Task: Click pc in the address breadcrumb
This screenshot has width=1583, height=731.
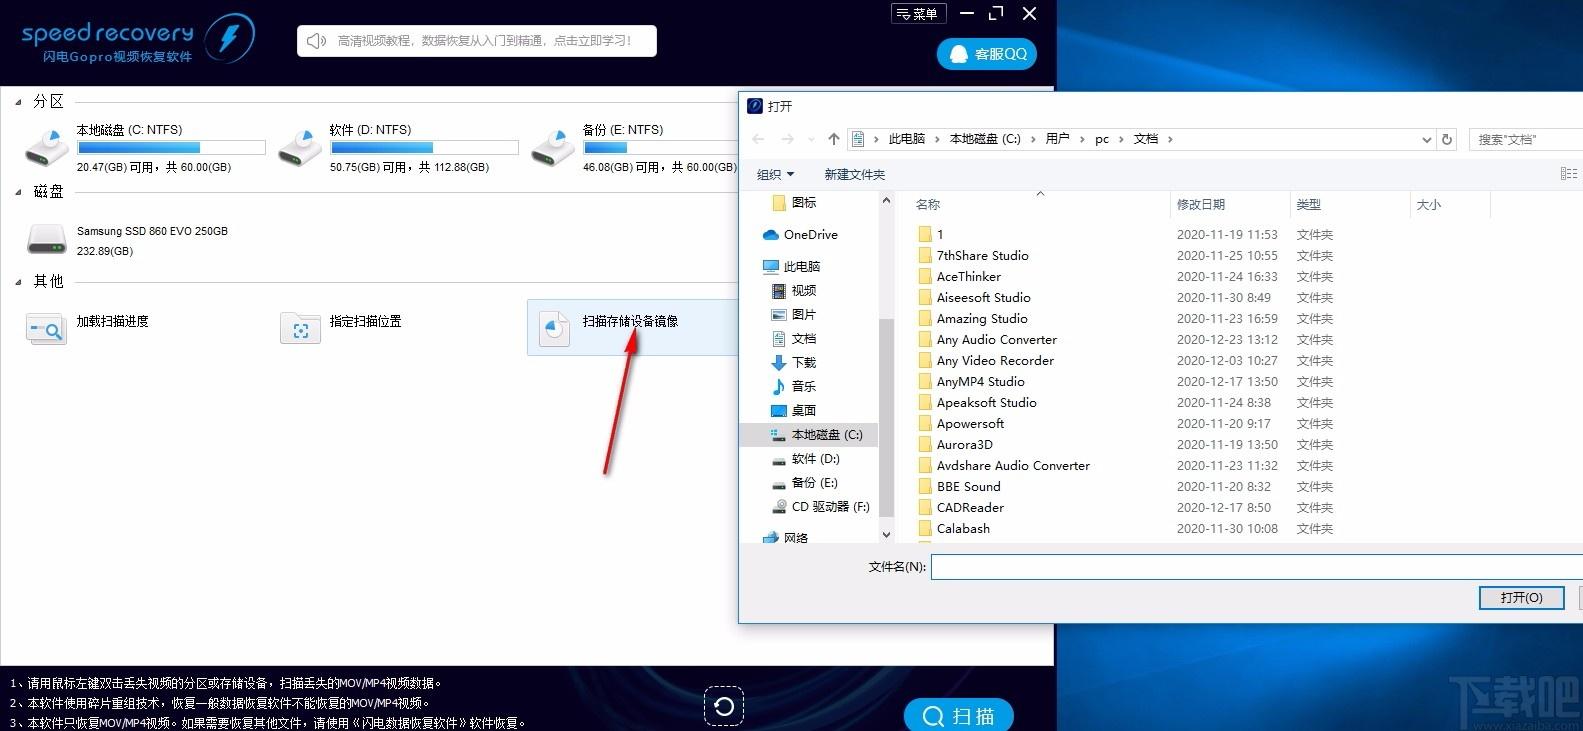Action: click(x=1102, y=139)
